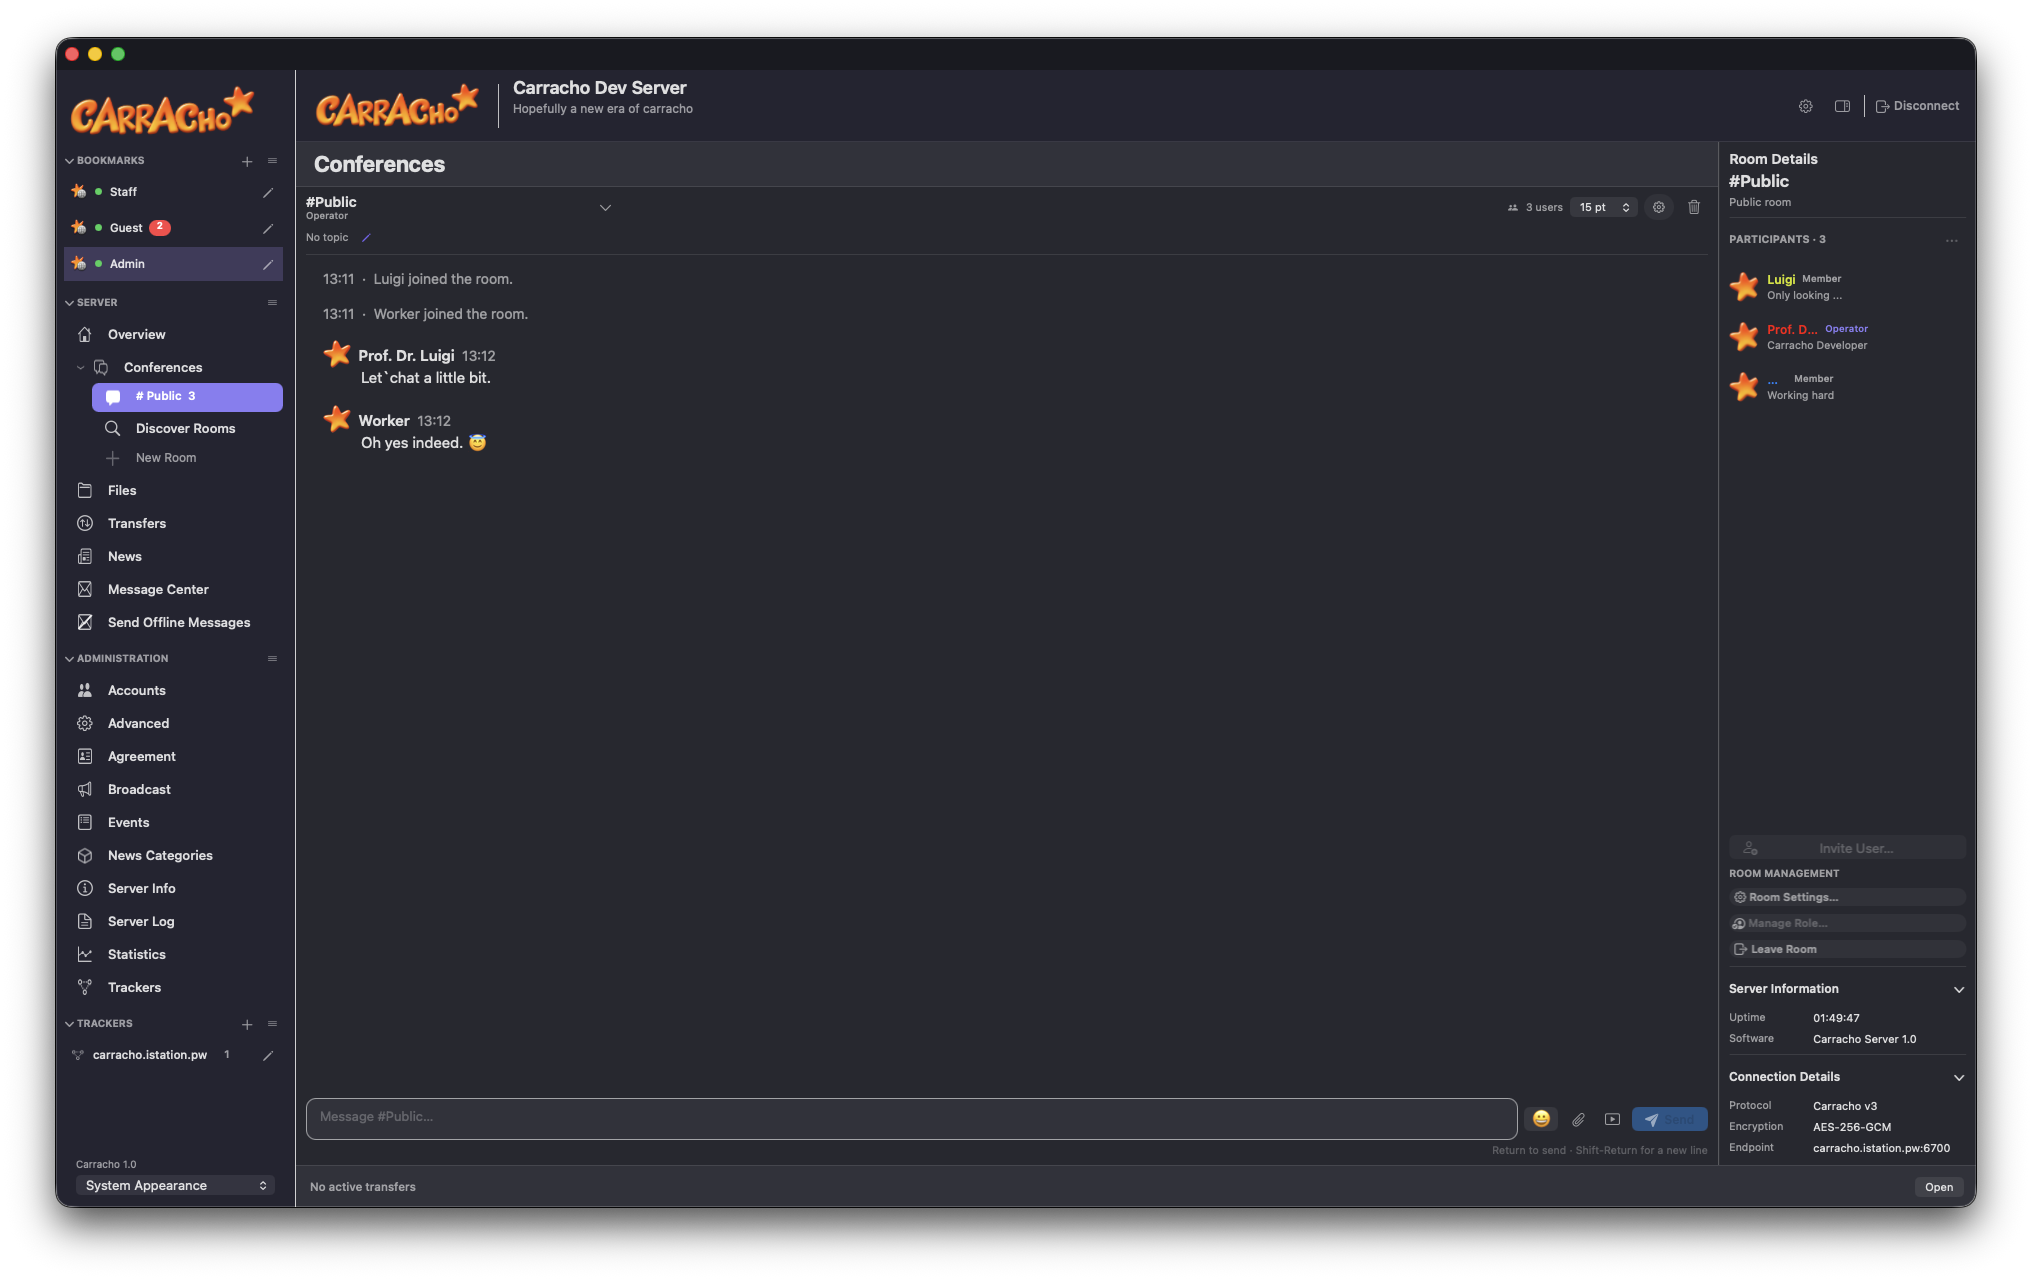Click the media/video icon in message bar
This screenshot has width=2032, height=1281.
coord(1612,1119)
